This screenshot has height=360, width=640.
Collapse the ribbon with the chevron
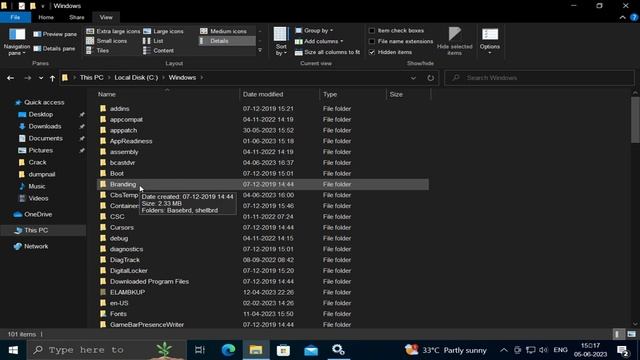[x=622, y=17]
